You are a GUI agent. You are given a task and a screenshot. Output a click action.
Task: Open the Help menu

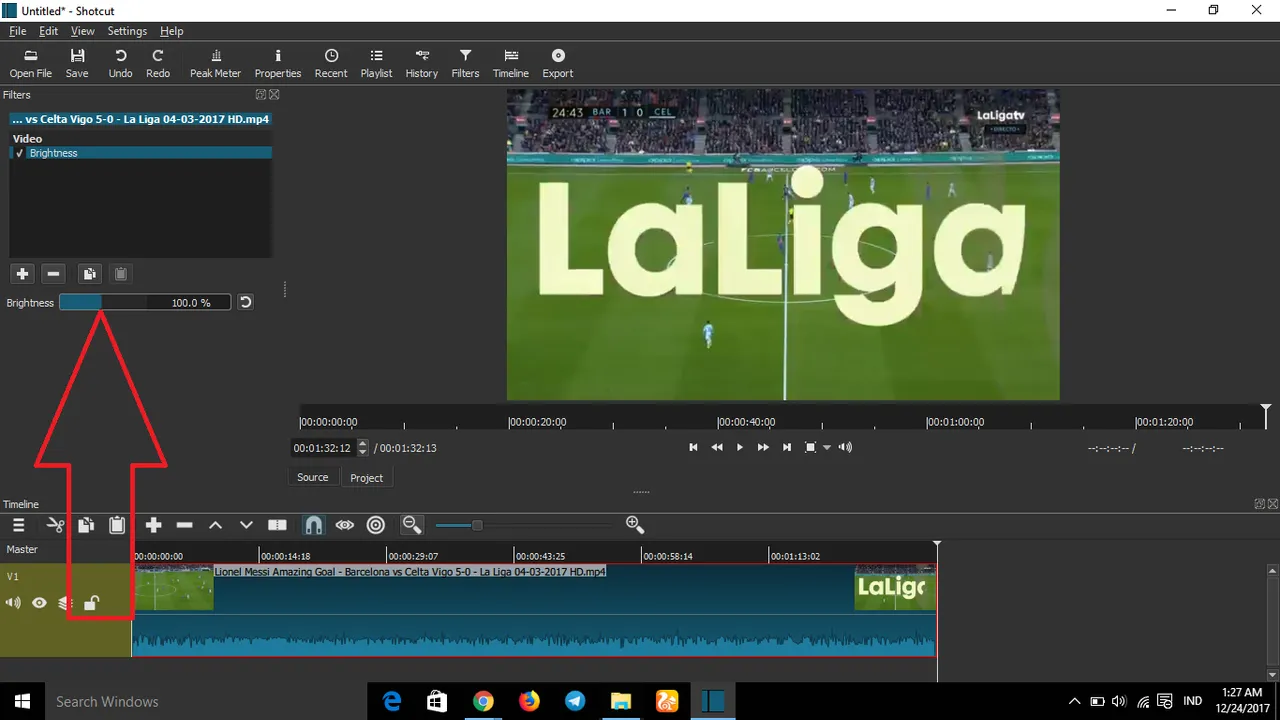172,31
